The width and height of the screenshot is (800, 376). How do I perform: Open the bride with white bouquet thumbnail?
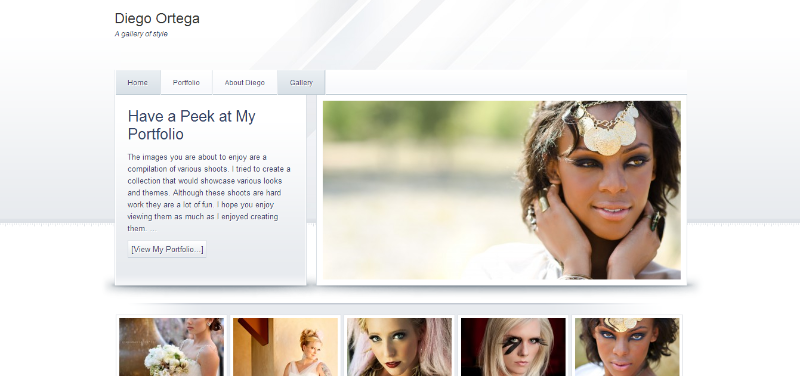click(171, 347)
